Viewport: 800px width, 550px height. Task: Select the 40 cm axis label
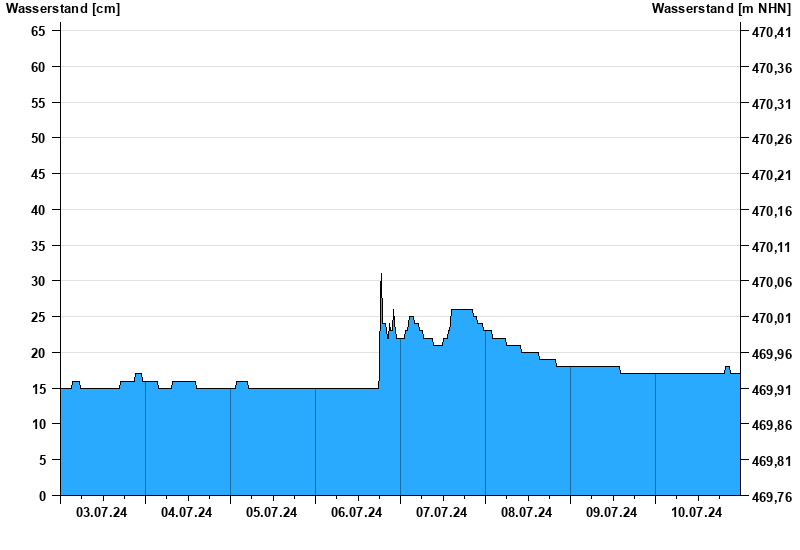pyautogui.click(x=38, y=210)
